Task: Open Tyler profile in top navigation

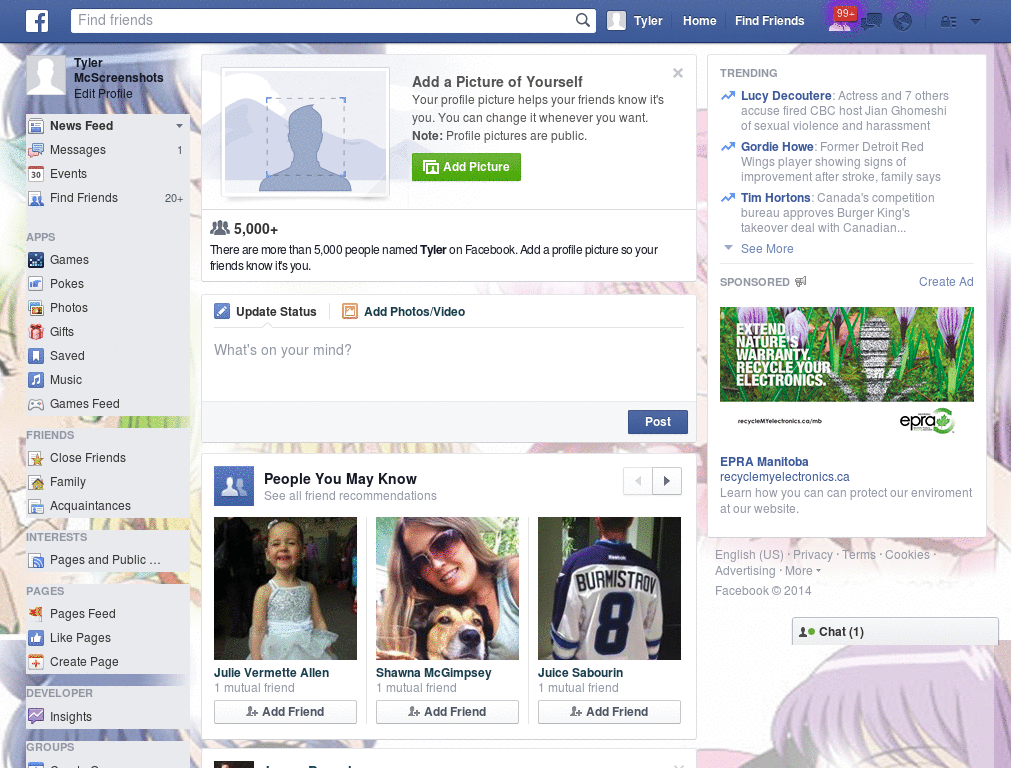Action: [x=635, y=21]
